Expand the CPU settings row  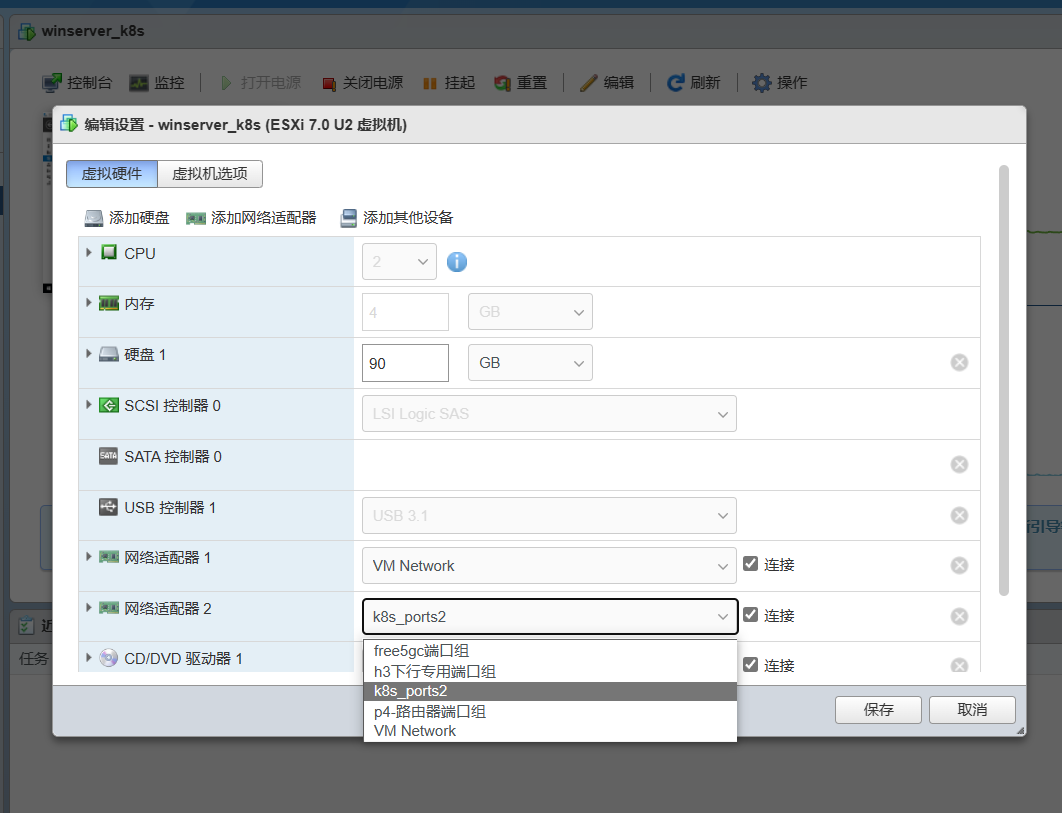tap(89, 253)
